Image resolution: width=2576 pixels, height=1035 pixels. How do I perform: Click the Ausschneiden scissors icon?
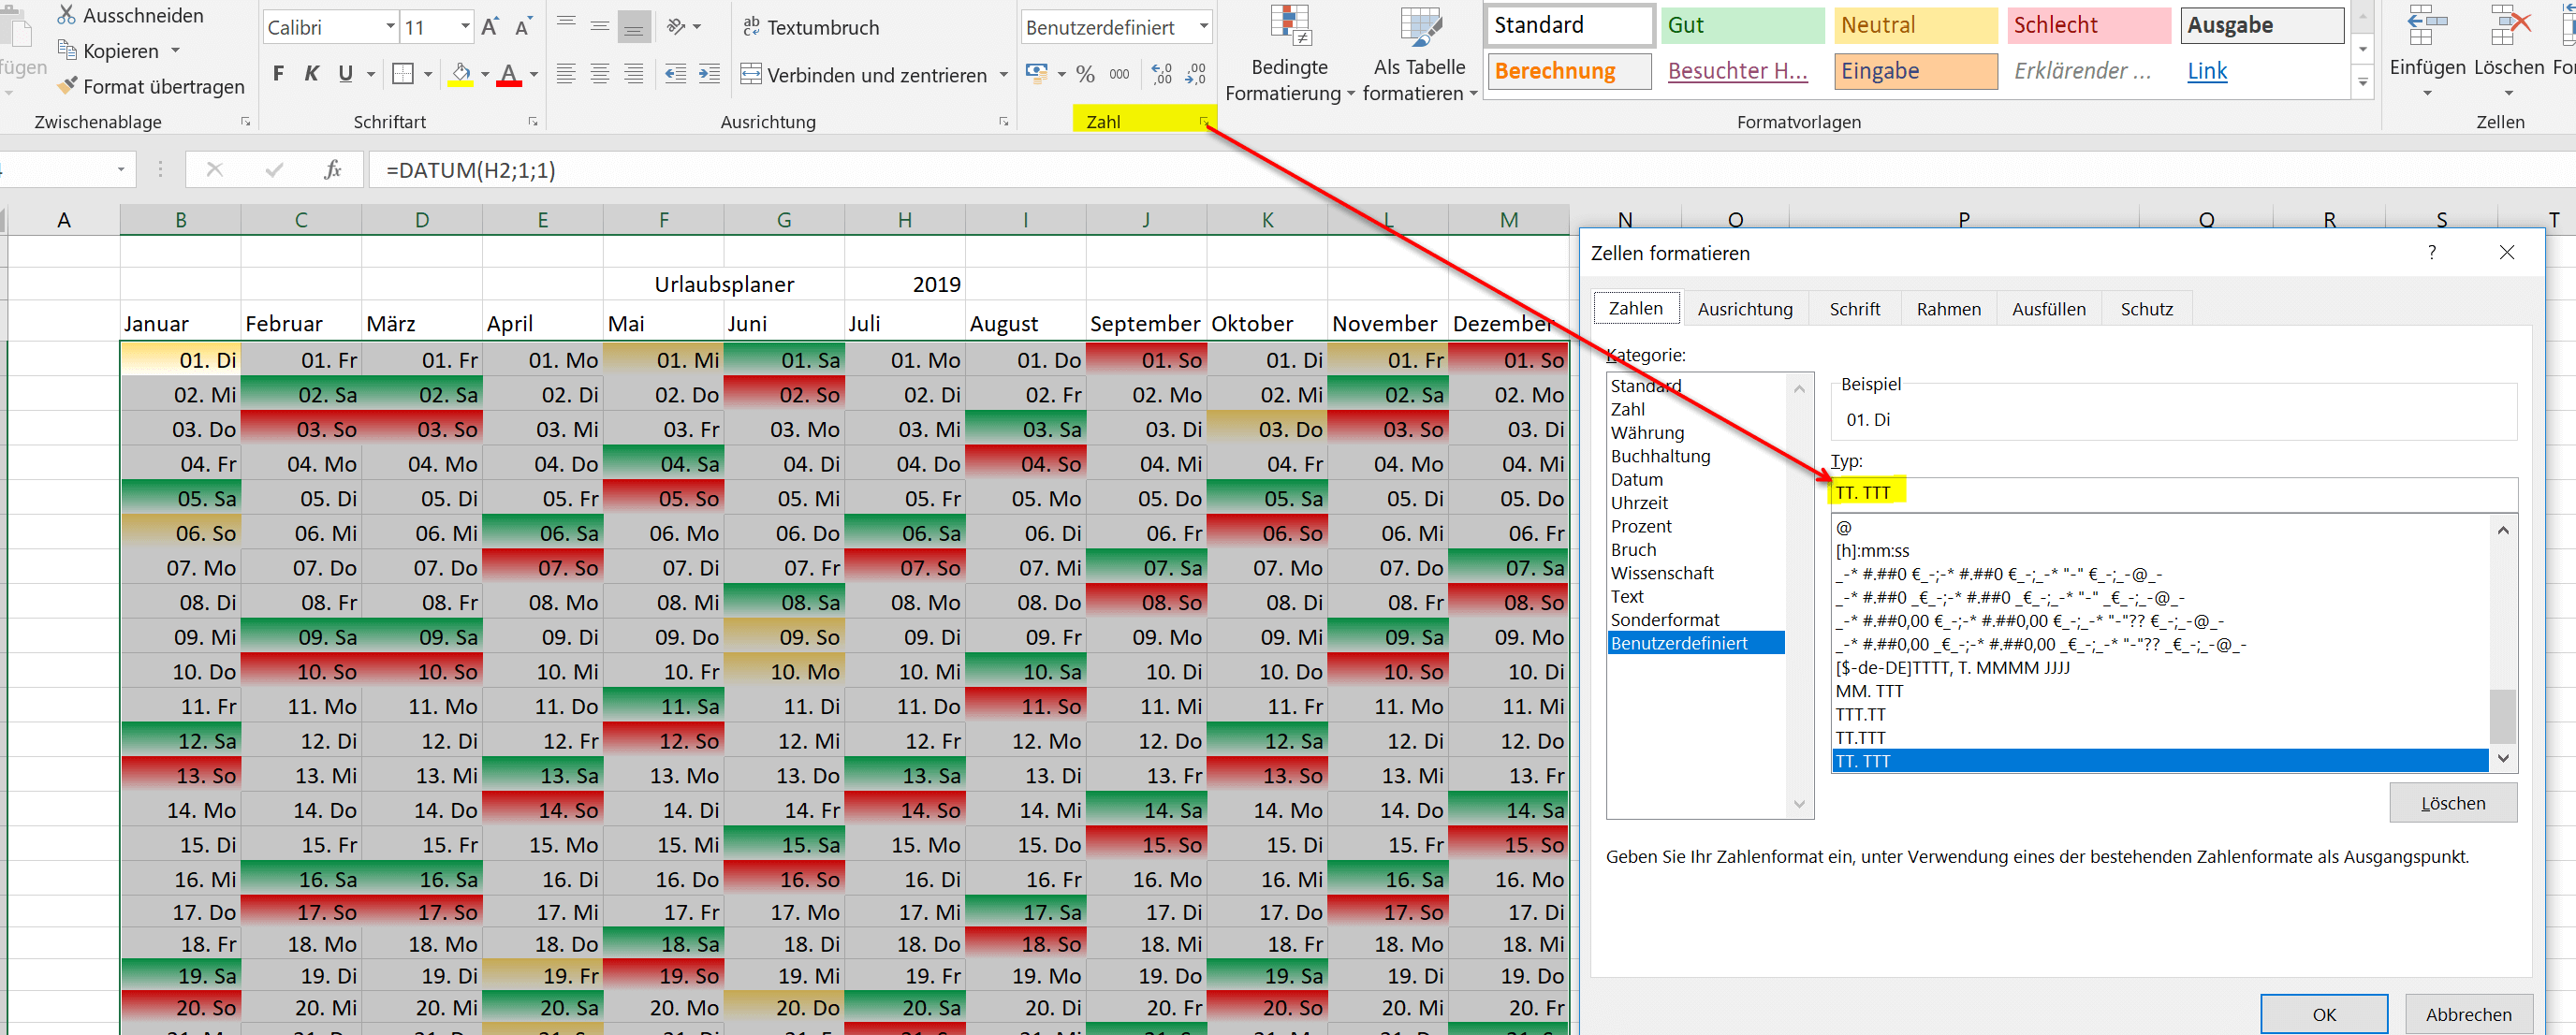coord(66,15)
